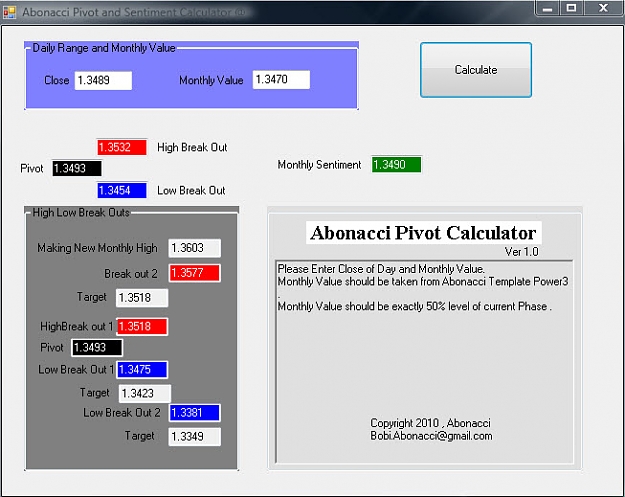
Task: Click the Target field showing 1.3518
Action: [x=142, y=298]
